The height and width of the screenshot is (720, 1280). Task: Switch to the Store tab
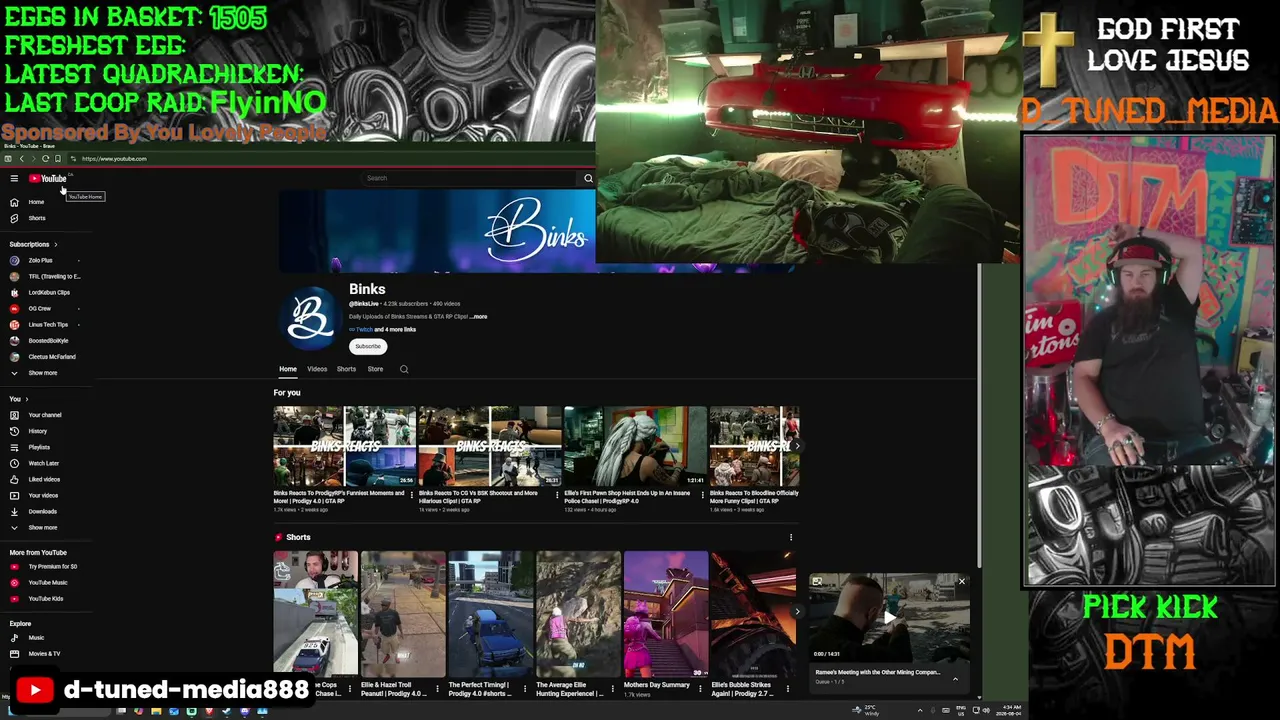tap(375, 369)
